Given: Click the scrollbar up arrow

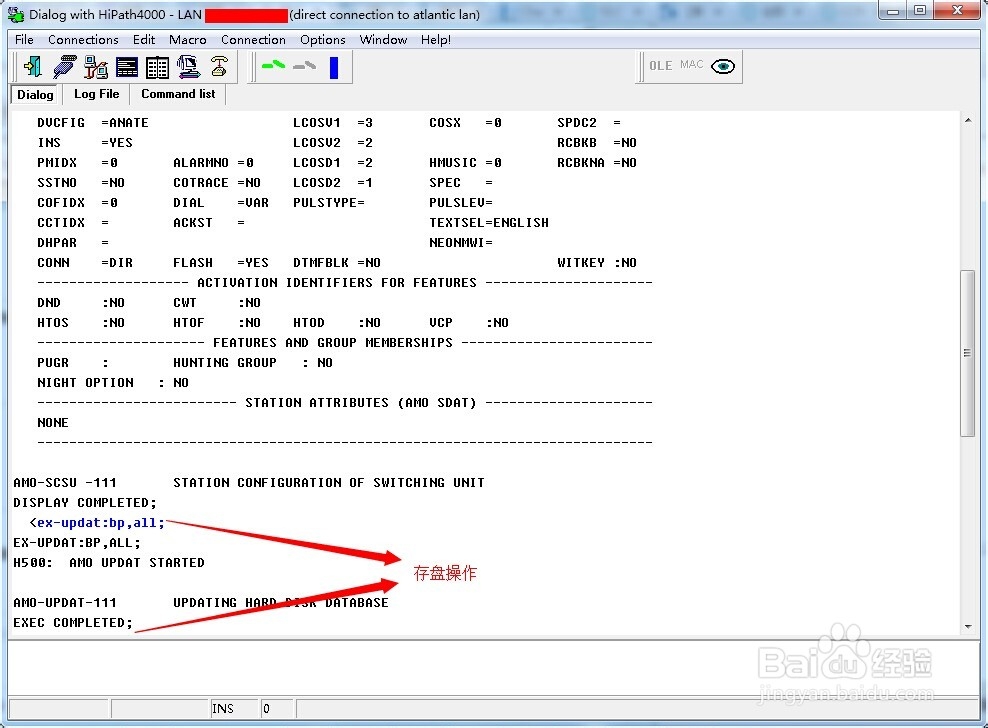Looking at the screenshot, I should coord(968,120).
